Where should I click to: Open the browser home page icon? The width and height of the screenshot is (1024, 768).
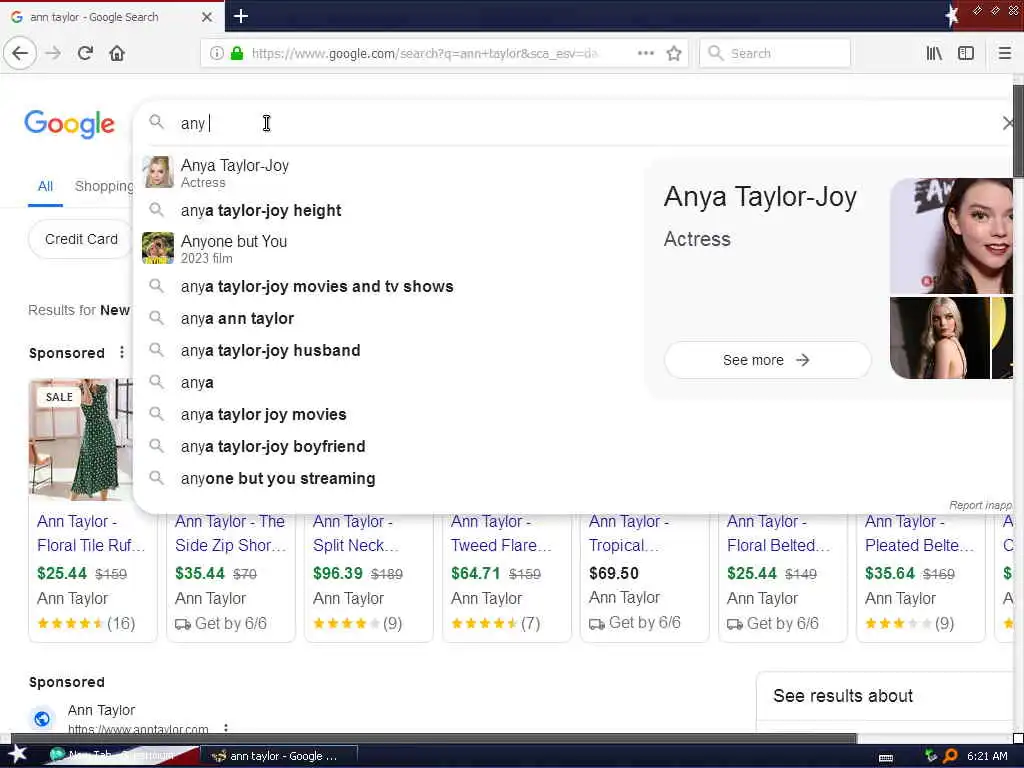[117, 53]
